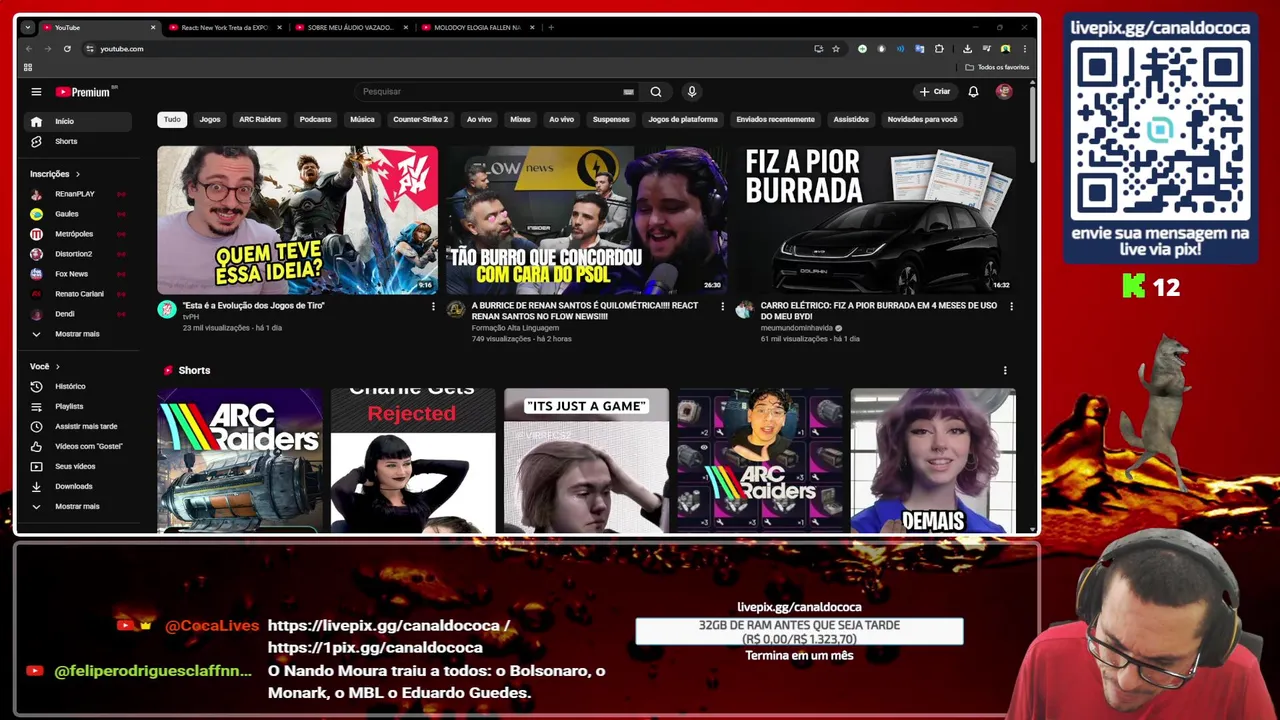Open Vídeos com "Gostei" list
1280x720 pixels.
78,446
